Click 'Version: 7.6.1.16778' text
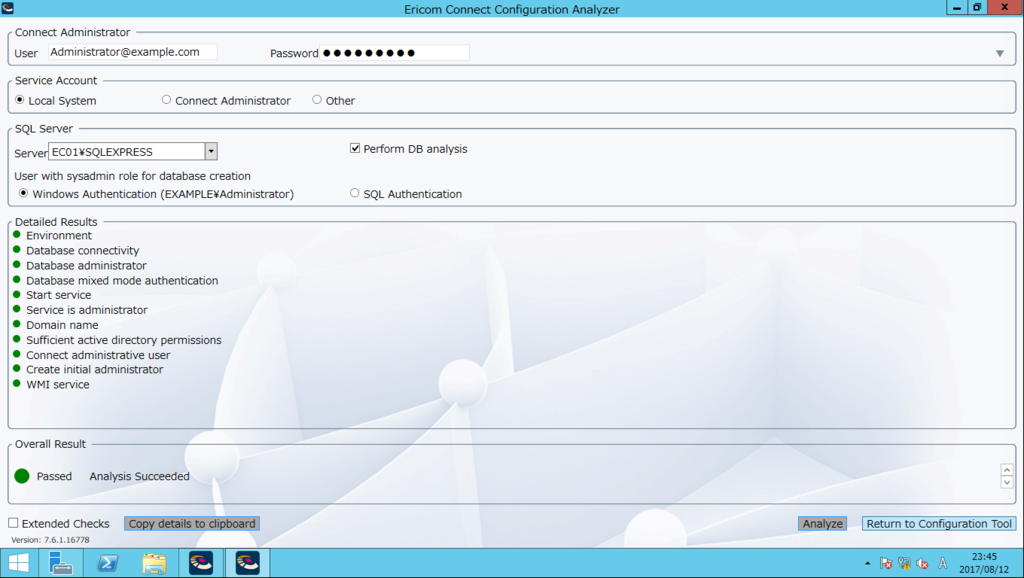1024x578 pixels. [x=50, y=539]
